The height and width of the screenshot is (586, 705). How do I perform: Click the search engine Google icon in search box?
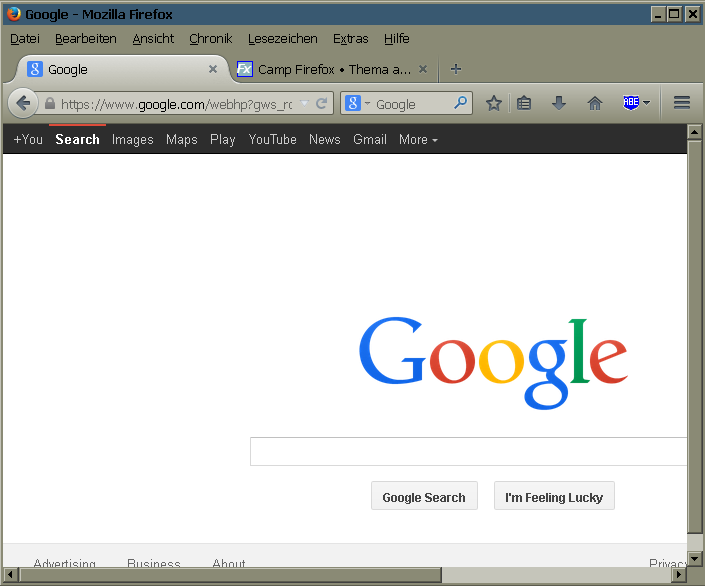(x=352, y=103)
